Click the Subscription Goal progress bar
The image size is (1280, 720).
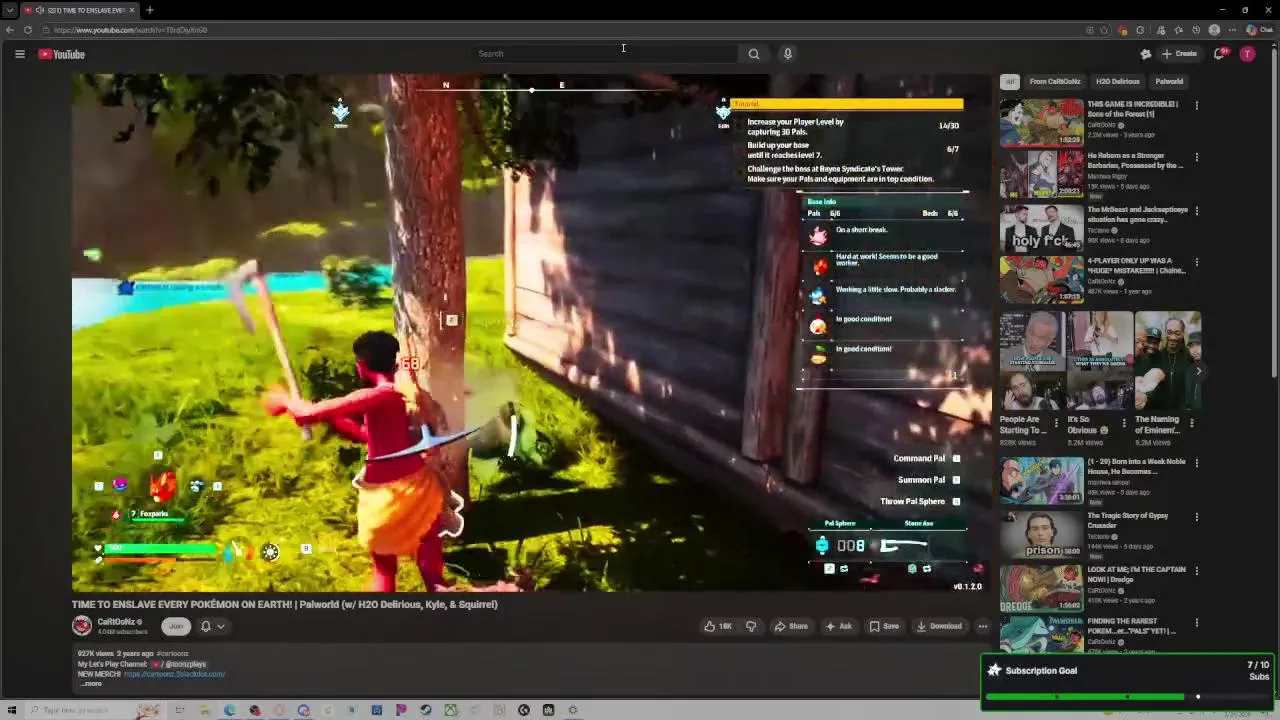click(1128, 696)
